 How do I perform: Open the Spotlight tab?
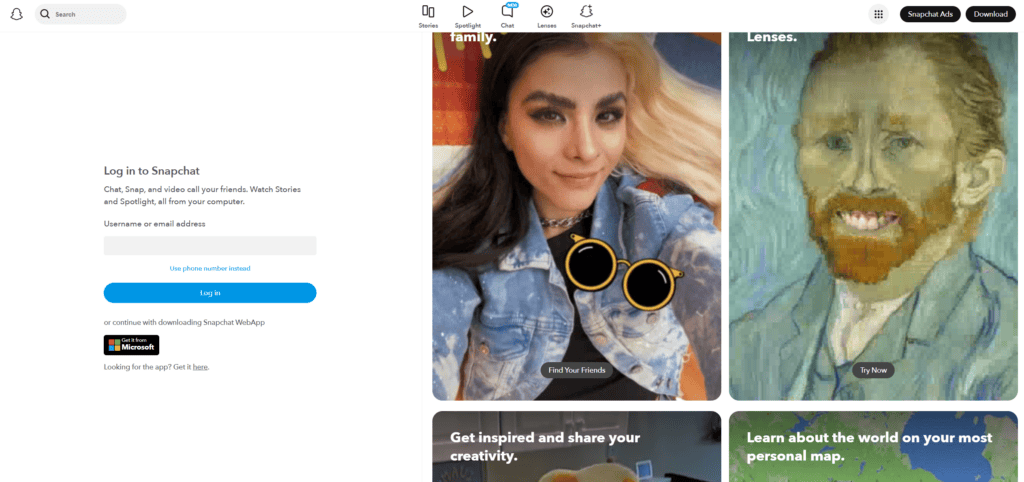coord(468,16)
